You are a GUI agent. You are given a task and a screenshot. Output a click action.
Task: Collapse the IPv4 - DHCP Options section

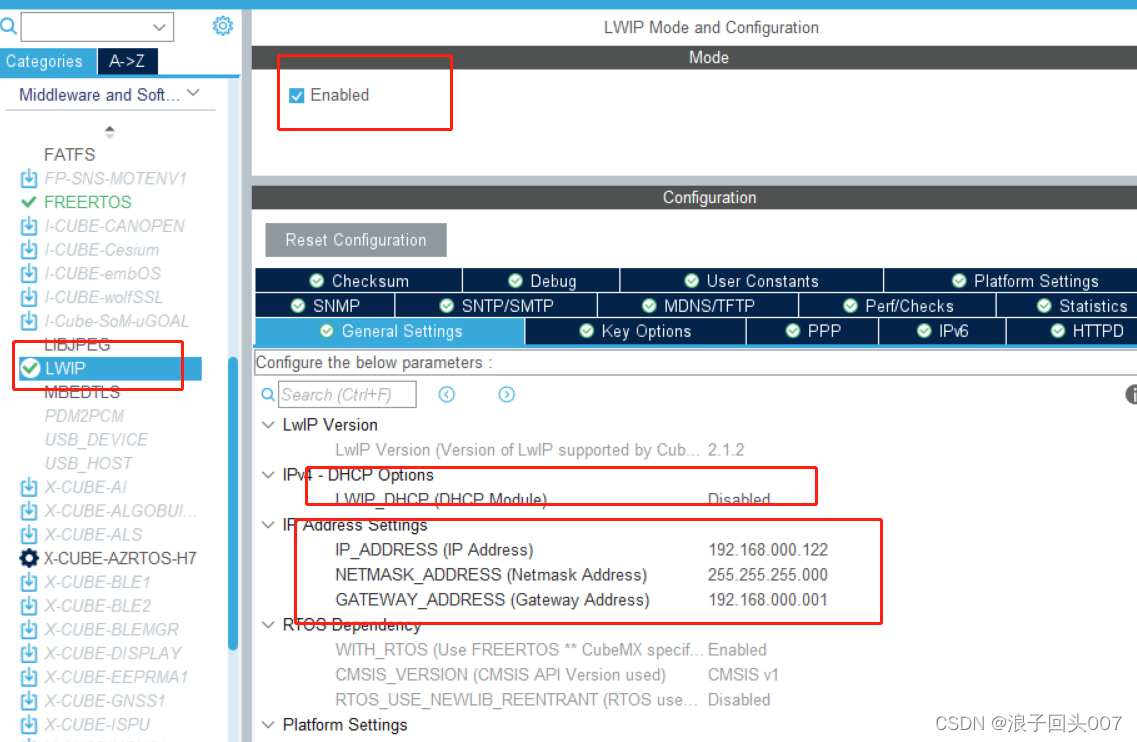pos(268,475)
